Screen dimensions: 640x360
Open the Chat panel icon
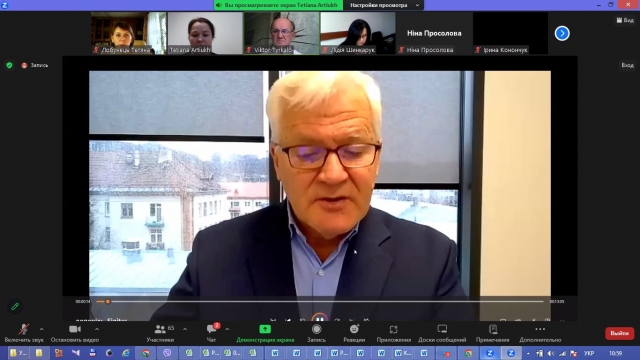pos(211,329)
